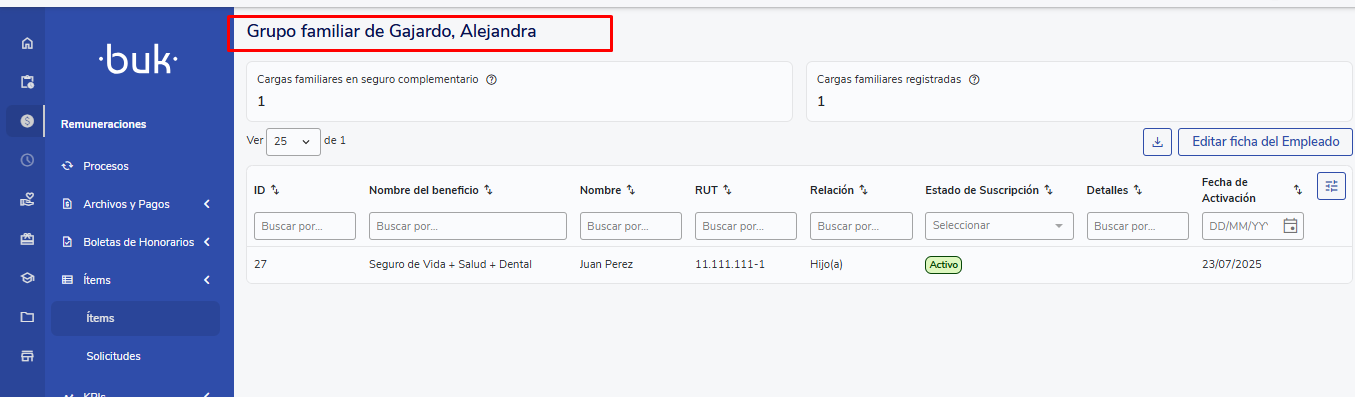Click the graduation cap training icon

point(27,278)
